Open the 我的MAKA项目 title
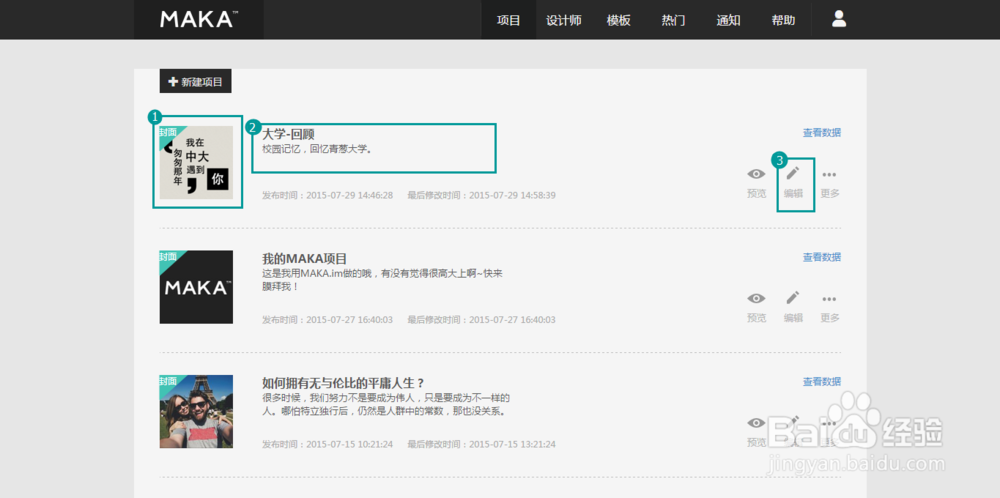Image resolution: width=1000 pixels, height=498 pixels. pyautogui.click(x=304, y=259)
